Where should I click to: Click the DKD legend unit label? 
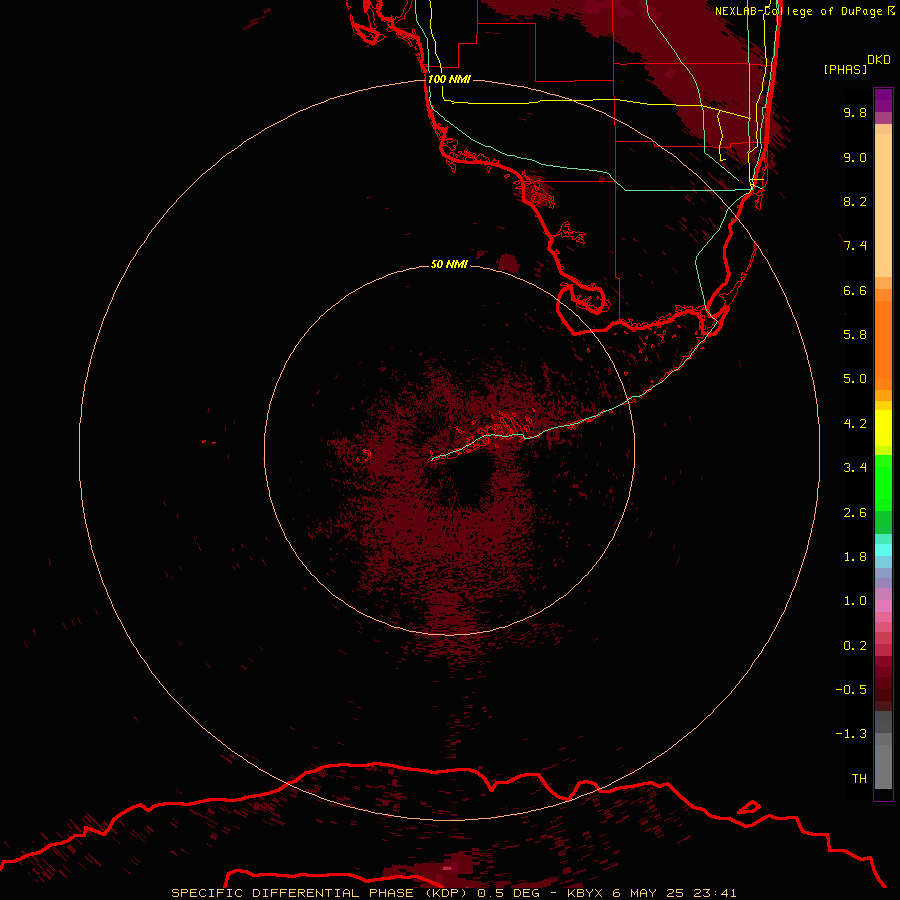coord(879,59)
